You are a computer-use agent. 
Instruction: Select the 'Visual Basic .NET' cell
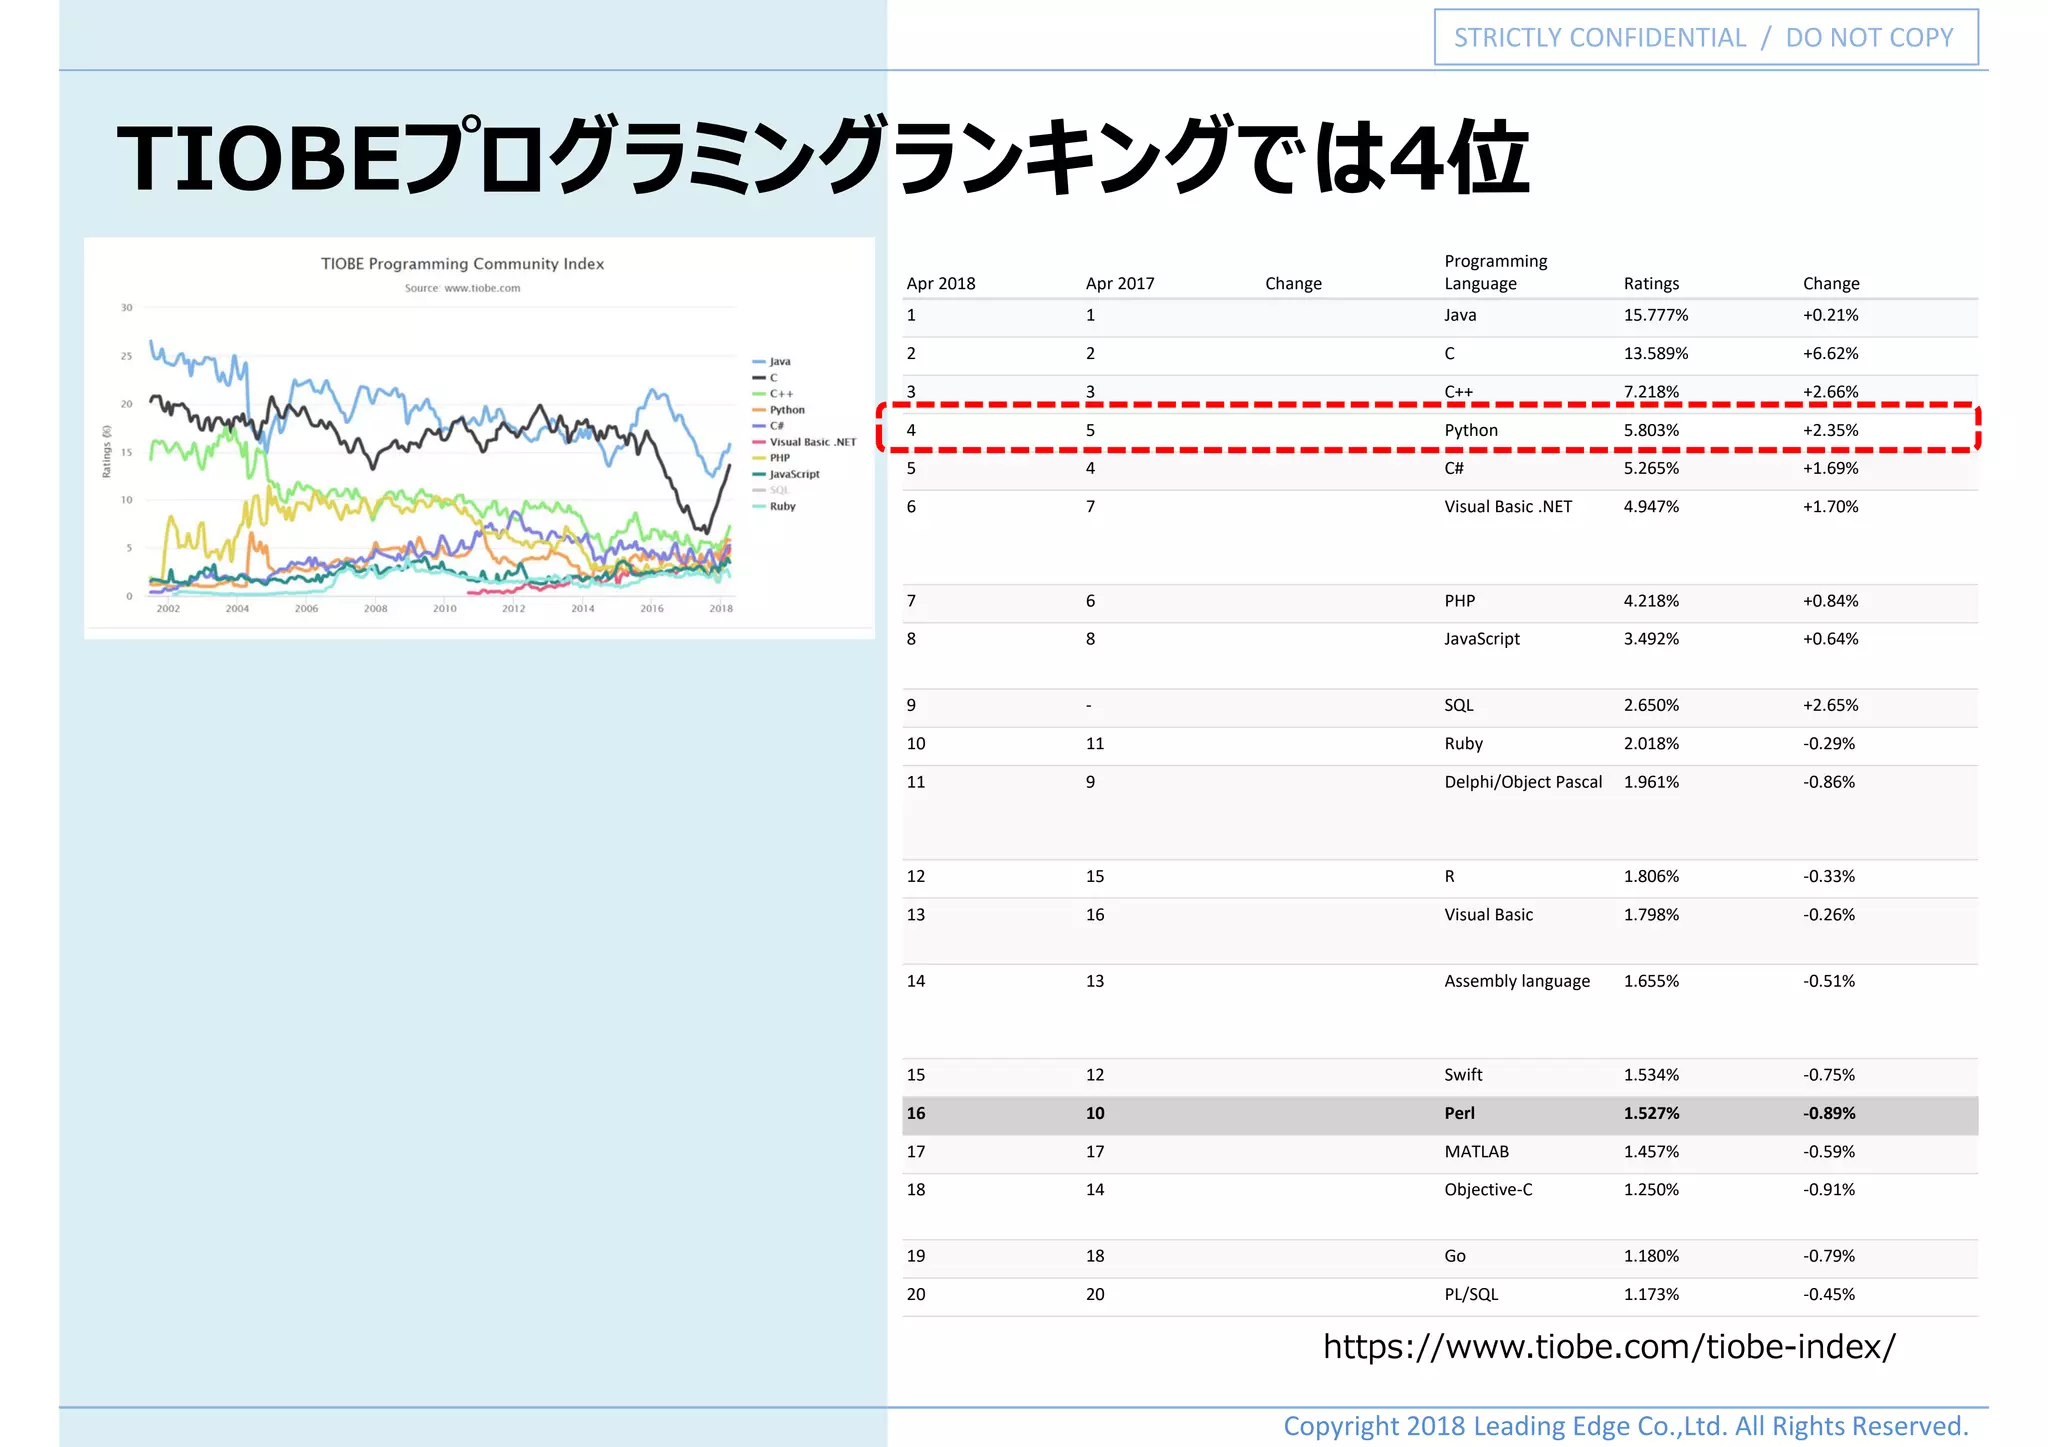pos(1508,506)
